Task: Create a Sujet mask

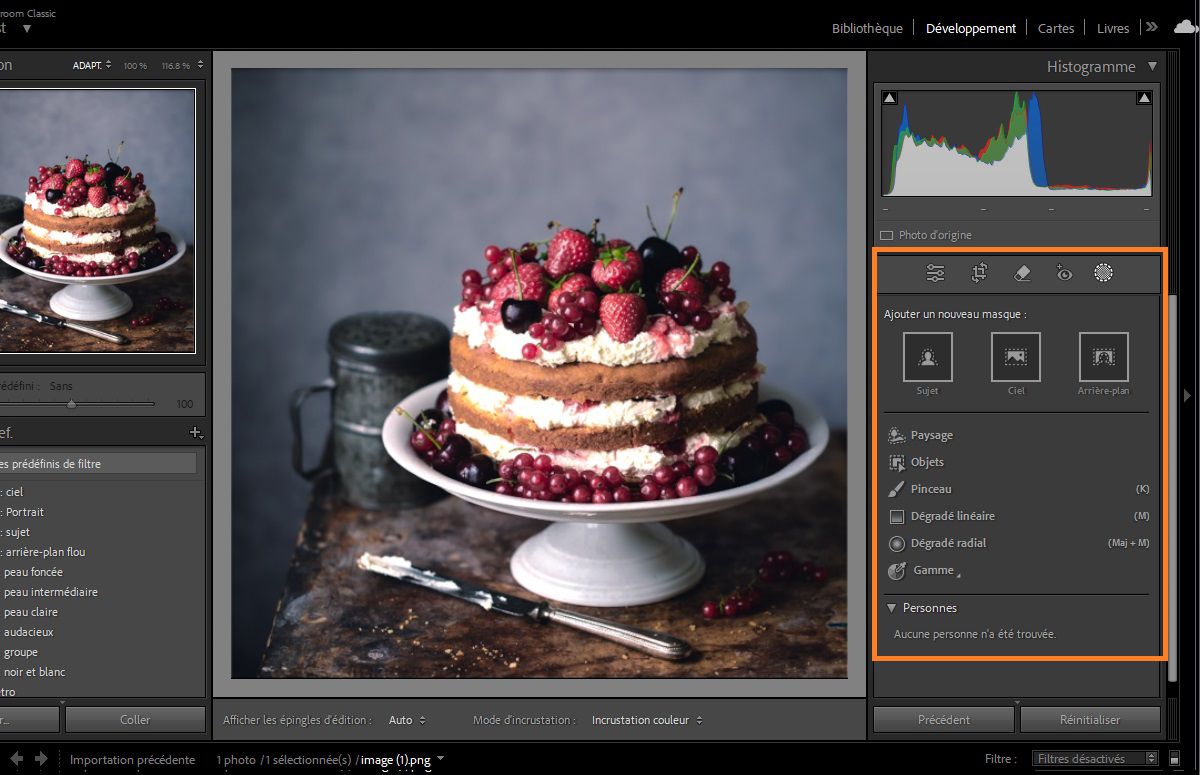Action: [927, 357]
